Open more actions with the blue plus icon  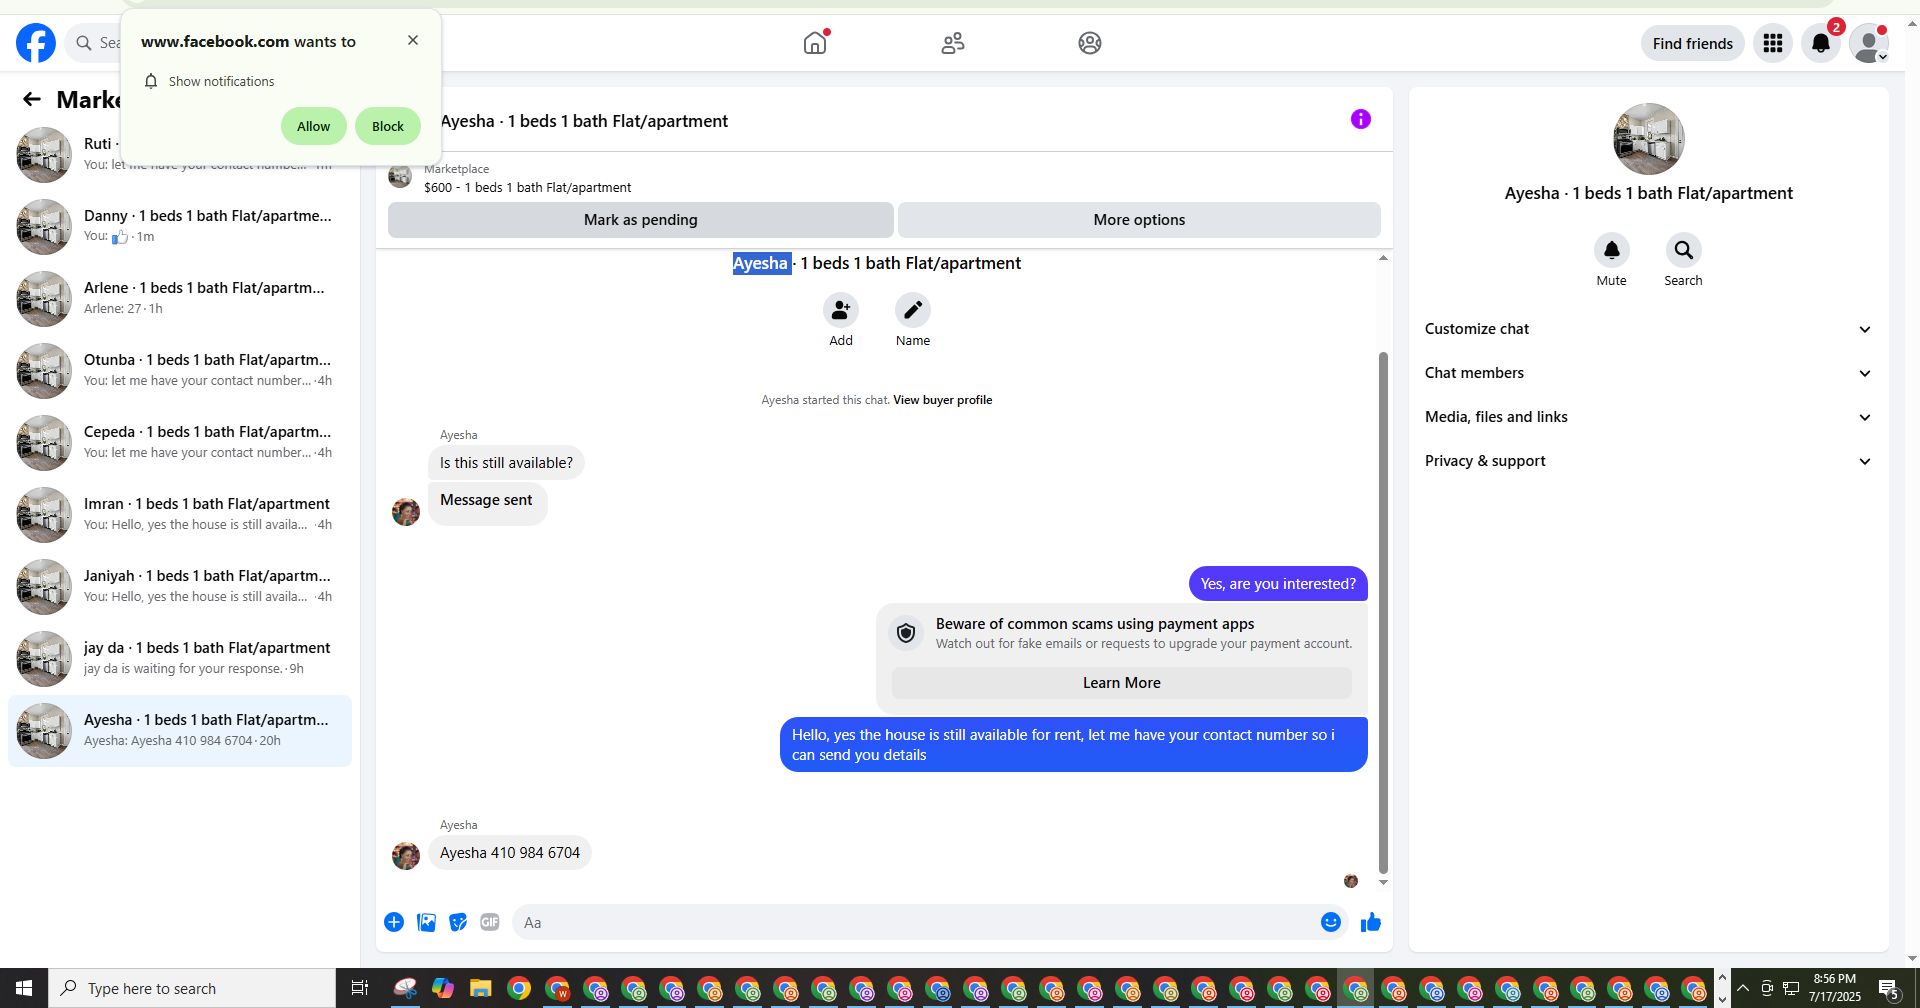coord(394,922)
